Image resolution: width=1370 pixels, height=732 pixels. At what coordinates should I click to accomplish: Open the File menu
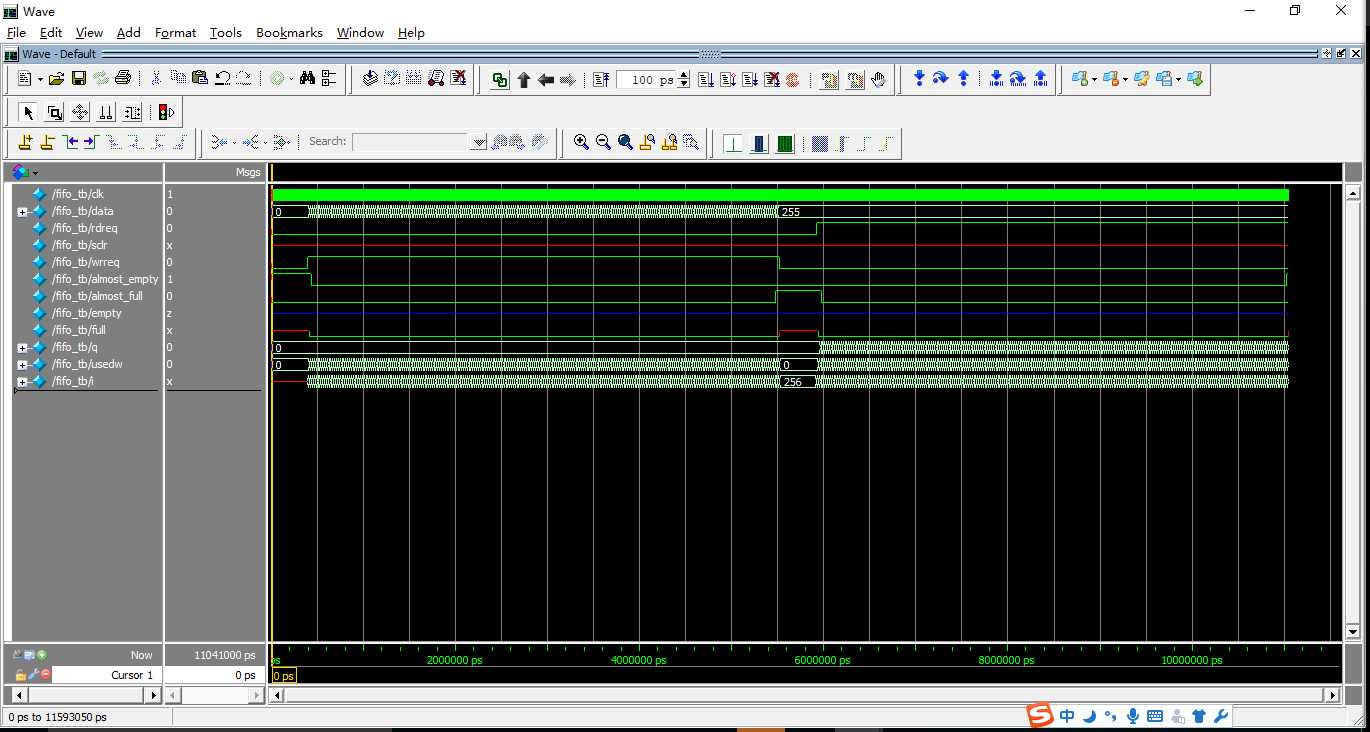16,32
